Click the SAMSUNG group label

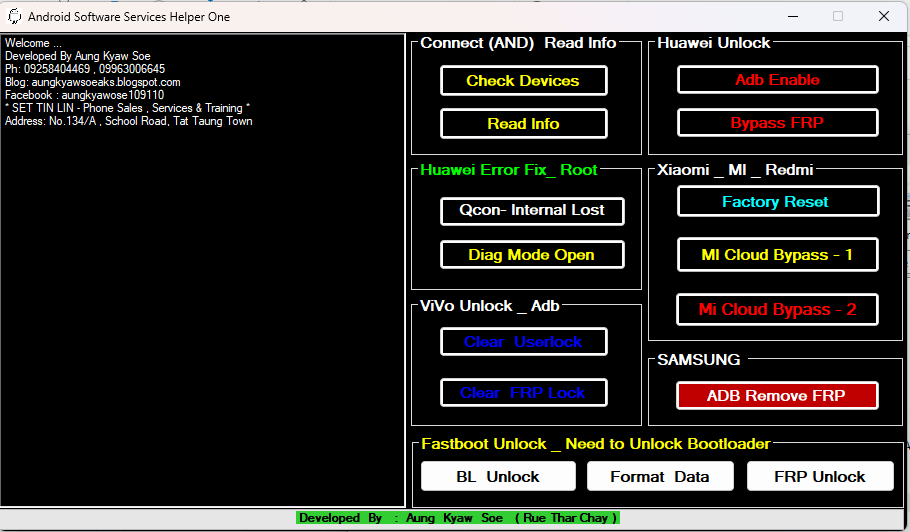(x=699, y=360)
